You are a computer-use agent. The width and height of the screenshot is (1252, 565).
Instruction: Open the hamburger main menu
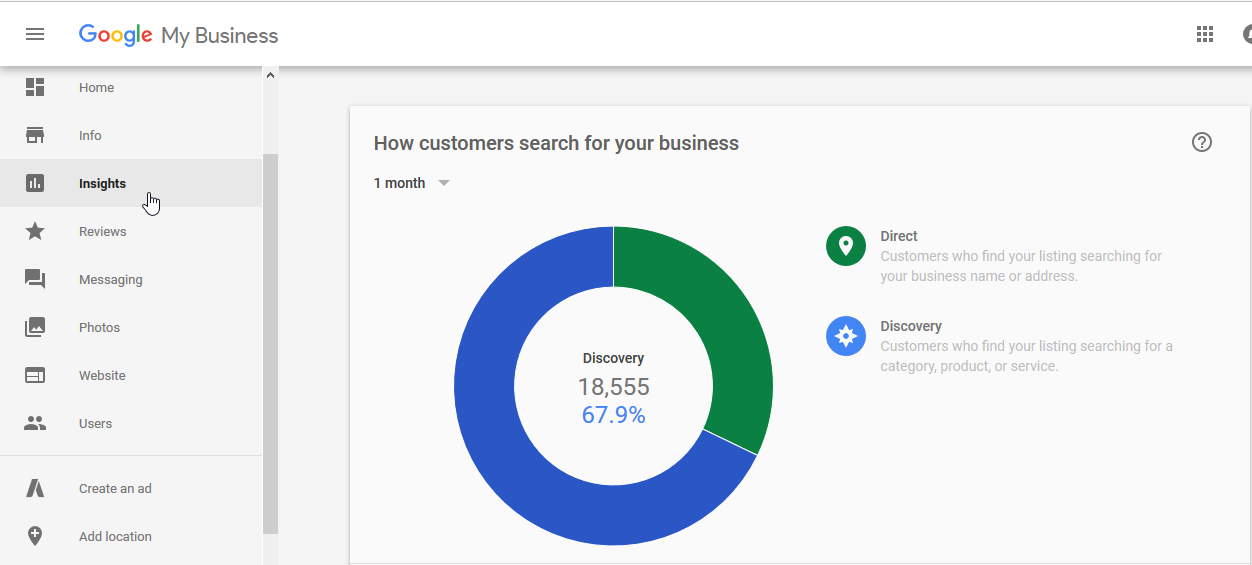click(x=35, y=34)
